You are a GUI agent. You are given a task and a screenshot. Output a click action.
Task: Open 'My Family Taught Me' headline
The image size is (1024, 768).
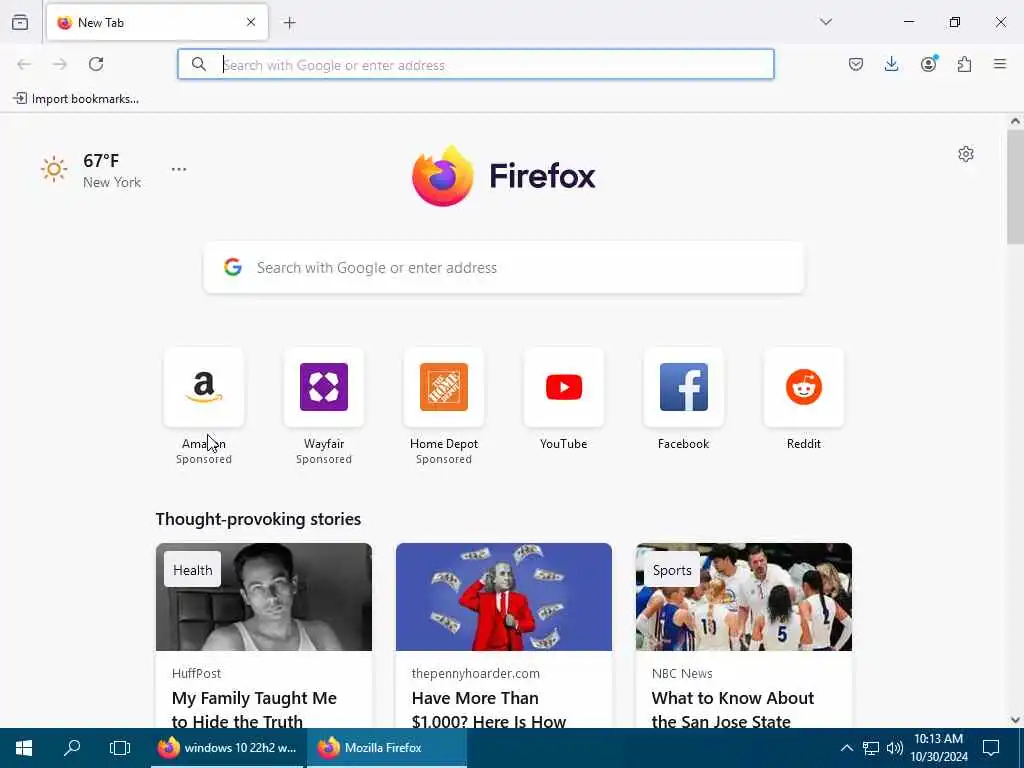coord(254,709)
